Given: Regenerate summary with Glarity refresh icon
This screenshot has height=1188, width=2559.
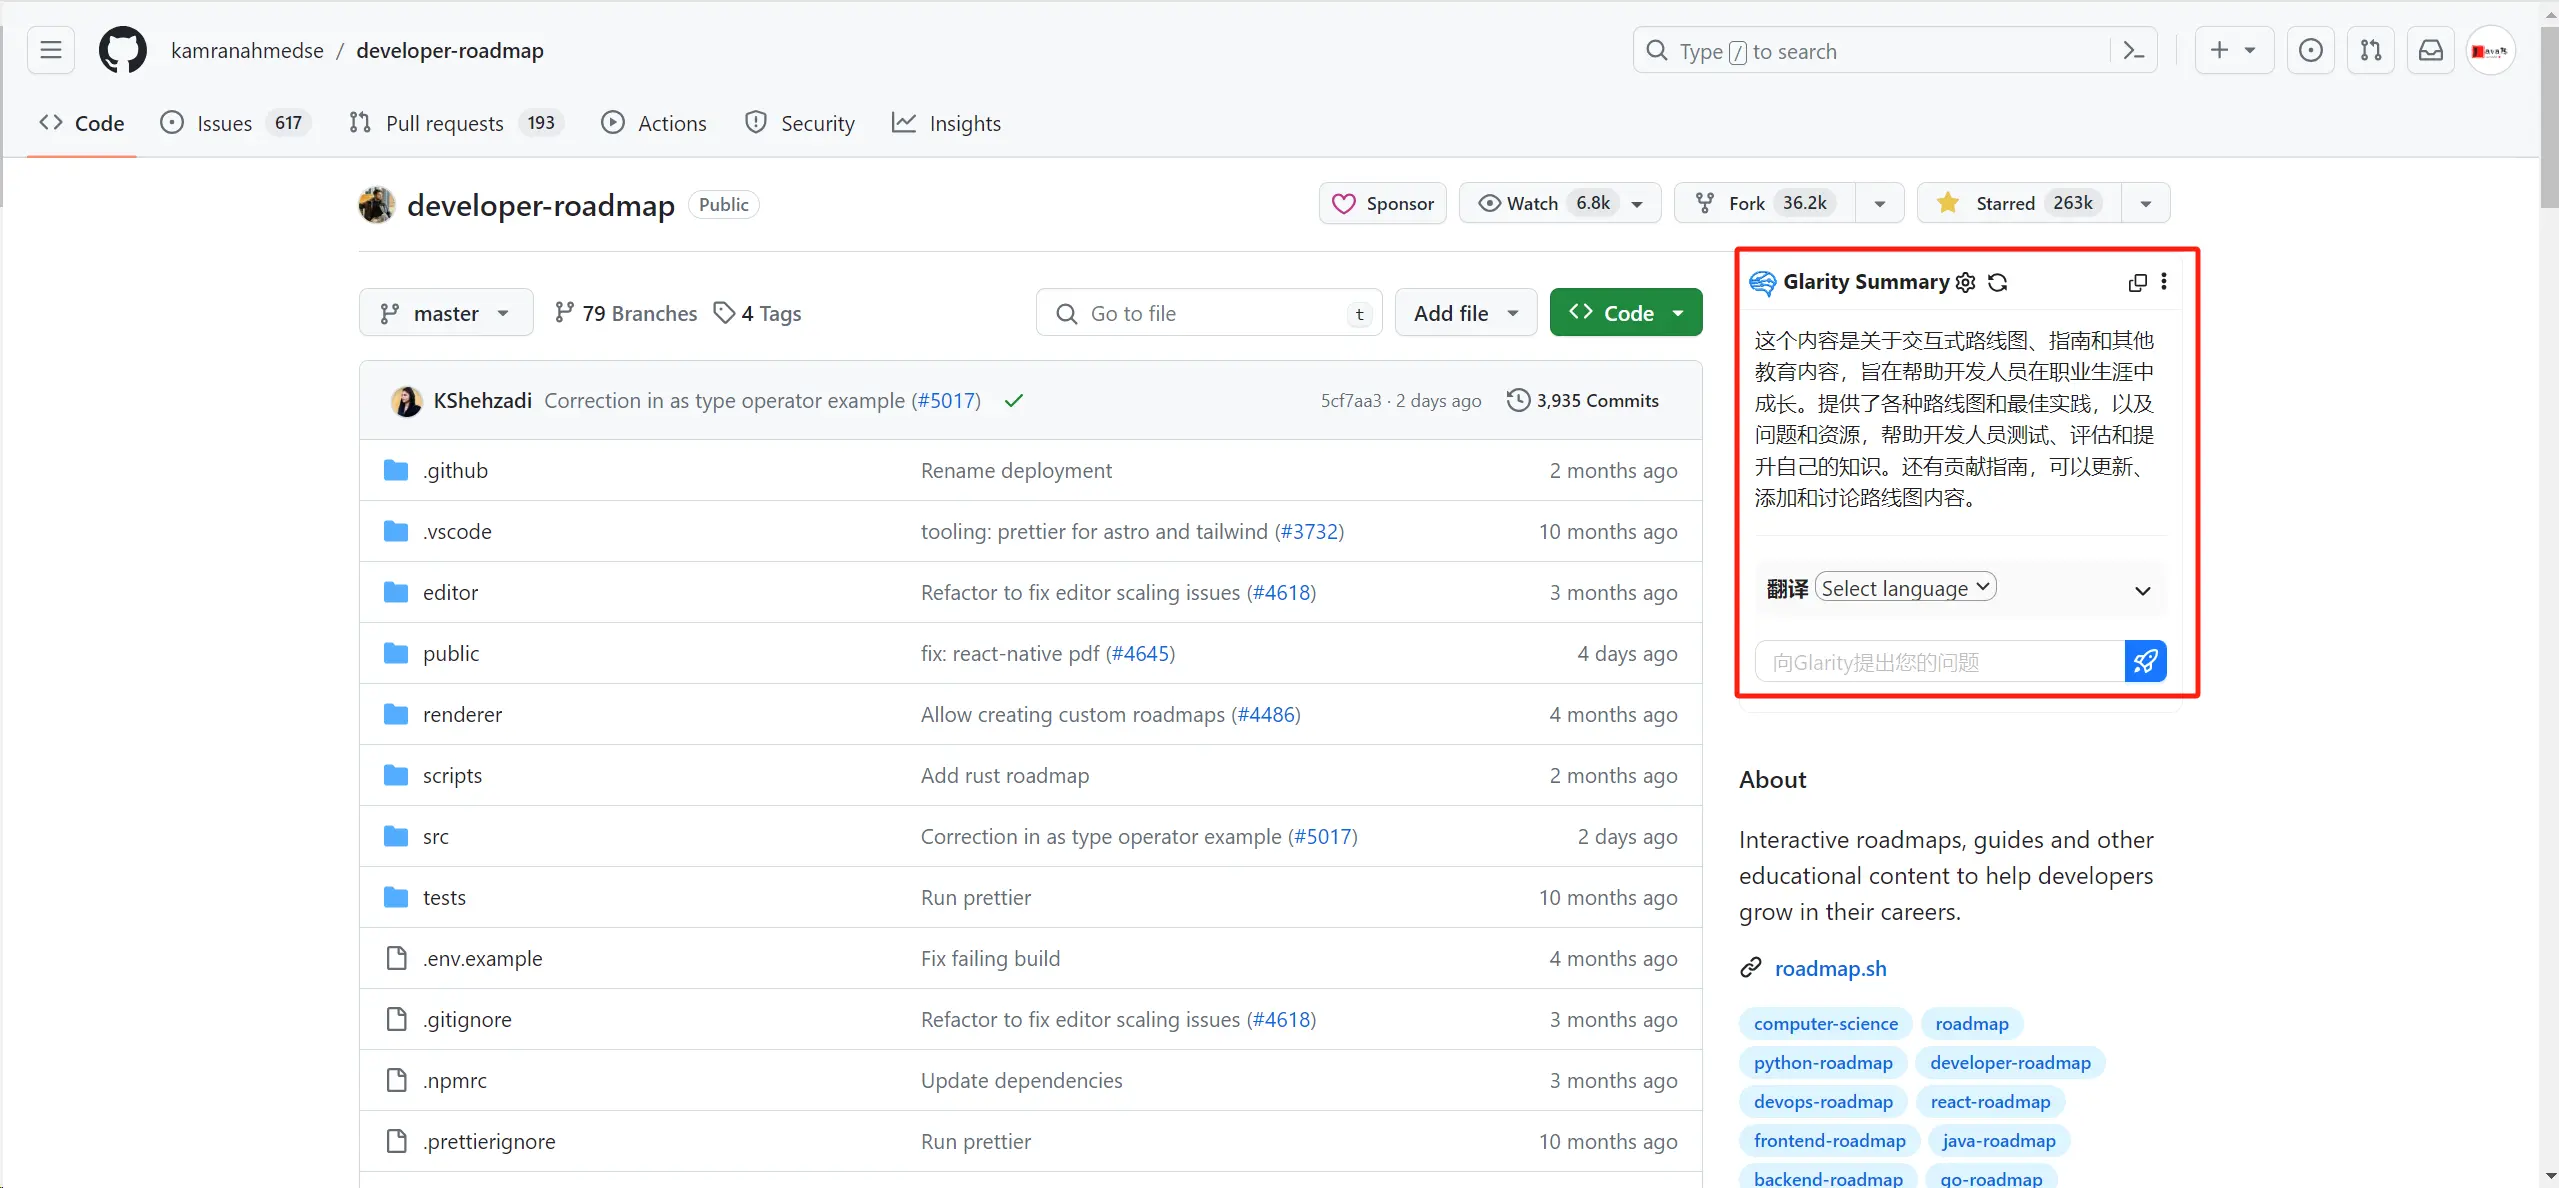Looking at the screenshot, I should tap(1997, 283).
